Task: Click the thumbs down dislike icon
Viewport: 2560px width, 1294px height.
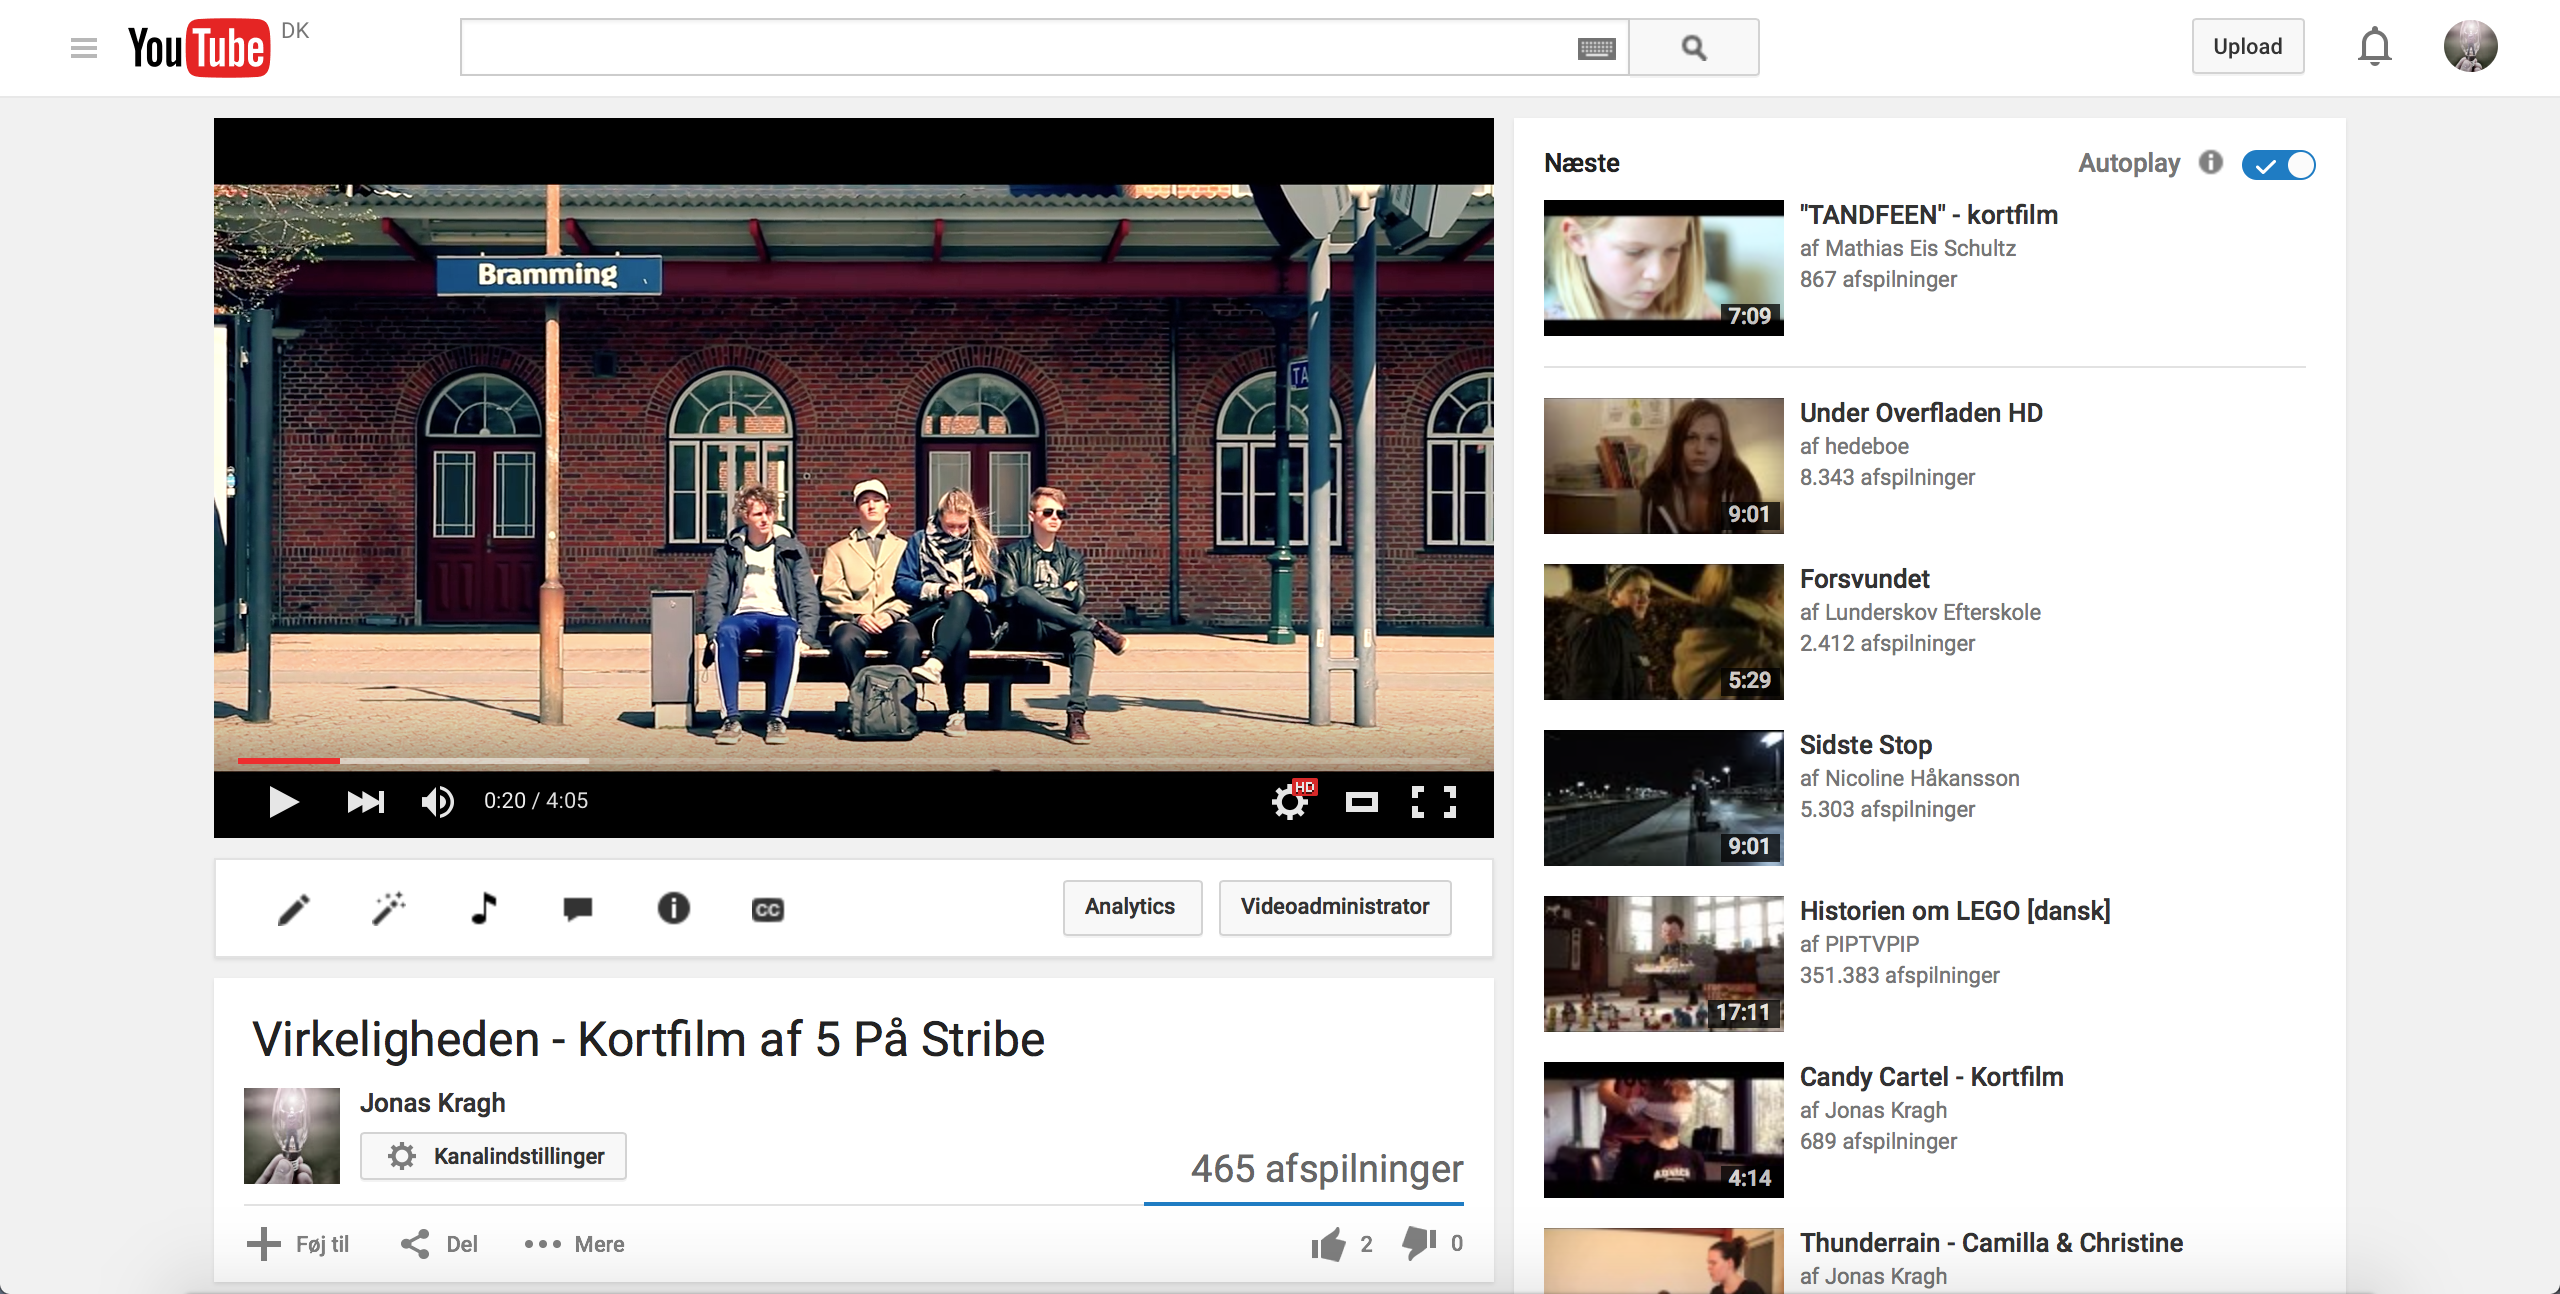Action: pos(1419,1243)
